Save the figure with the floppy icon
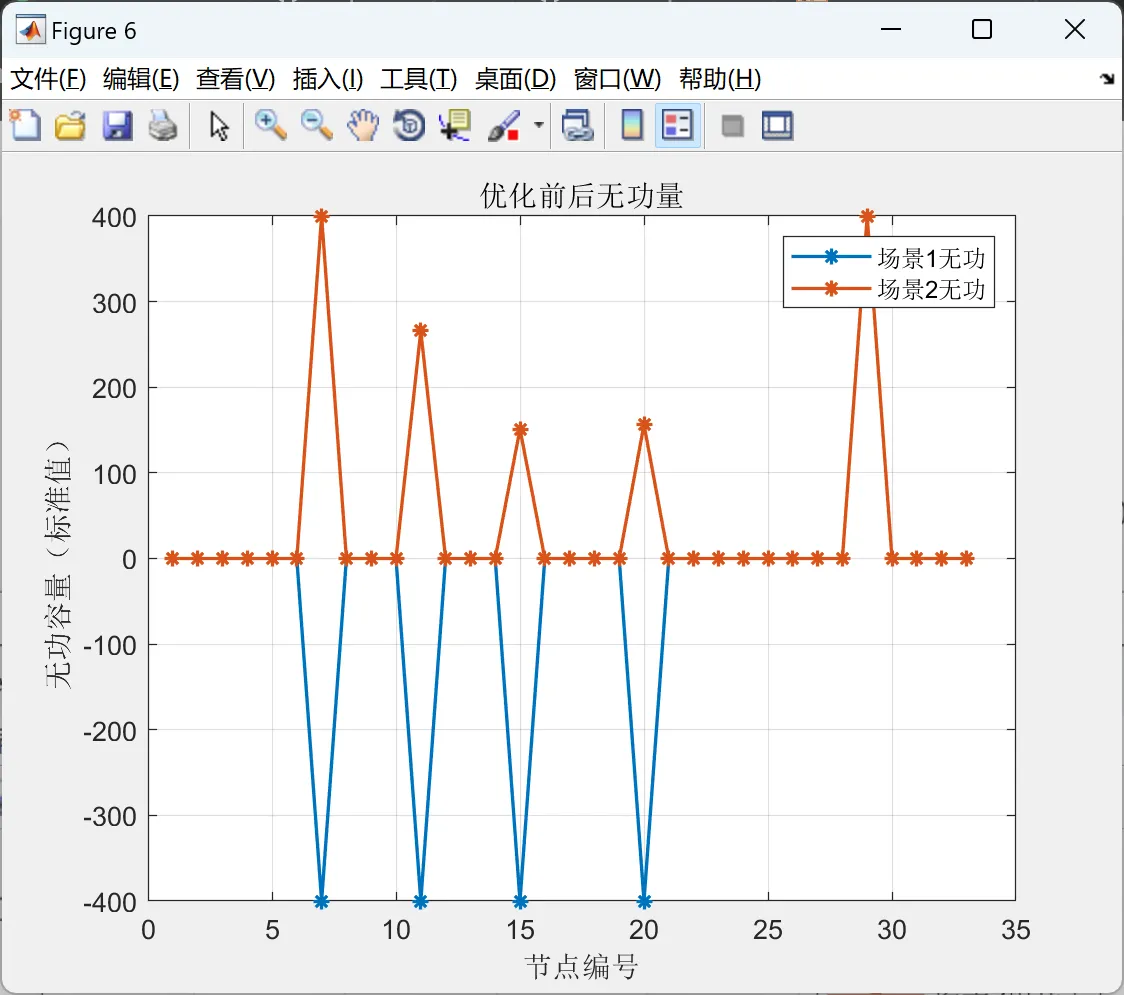The image size is (1124, 995). tap(117, 125)
